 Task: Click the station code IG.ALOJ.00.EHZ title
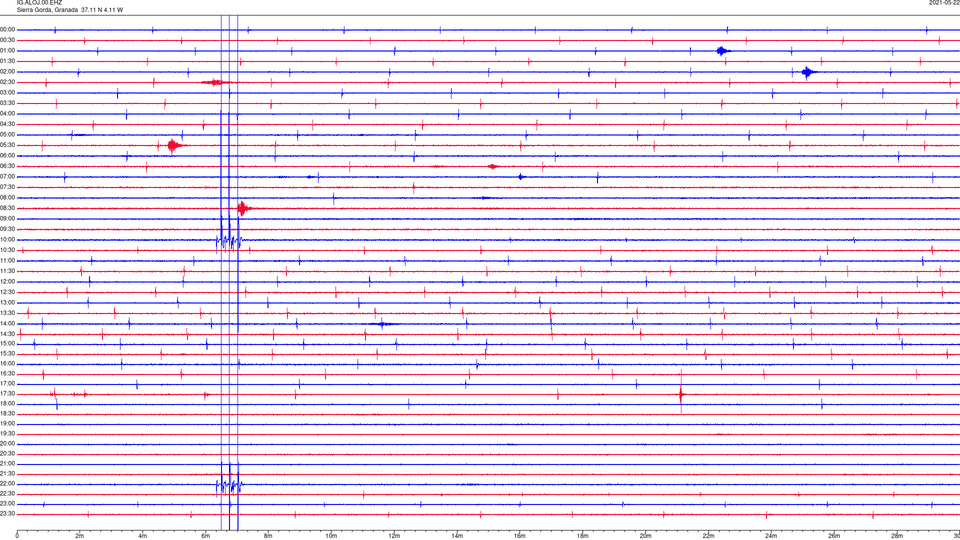pos(39,3)
